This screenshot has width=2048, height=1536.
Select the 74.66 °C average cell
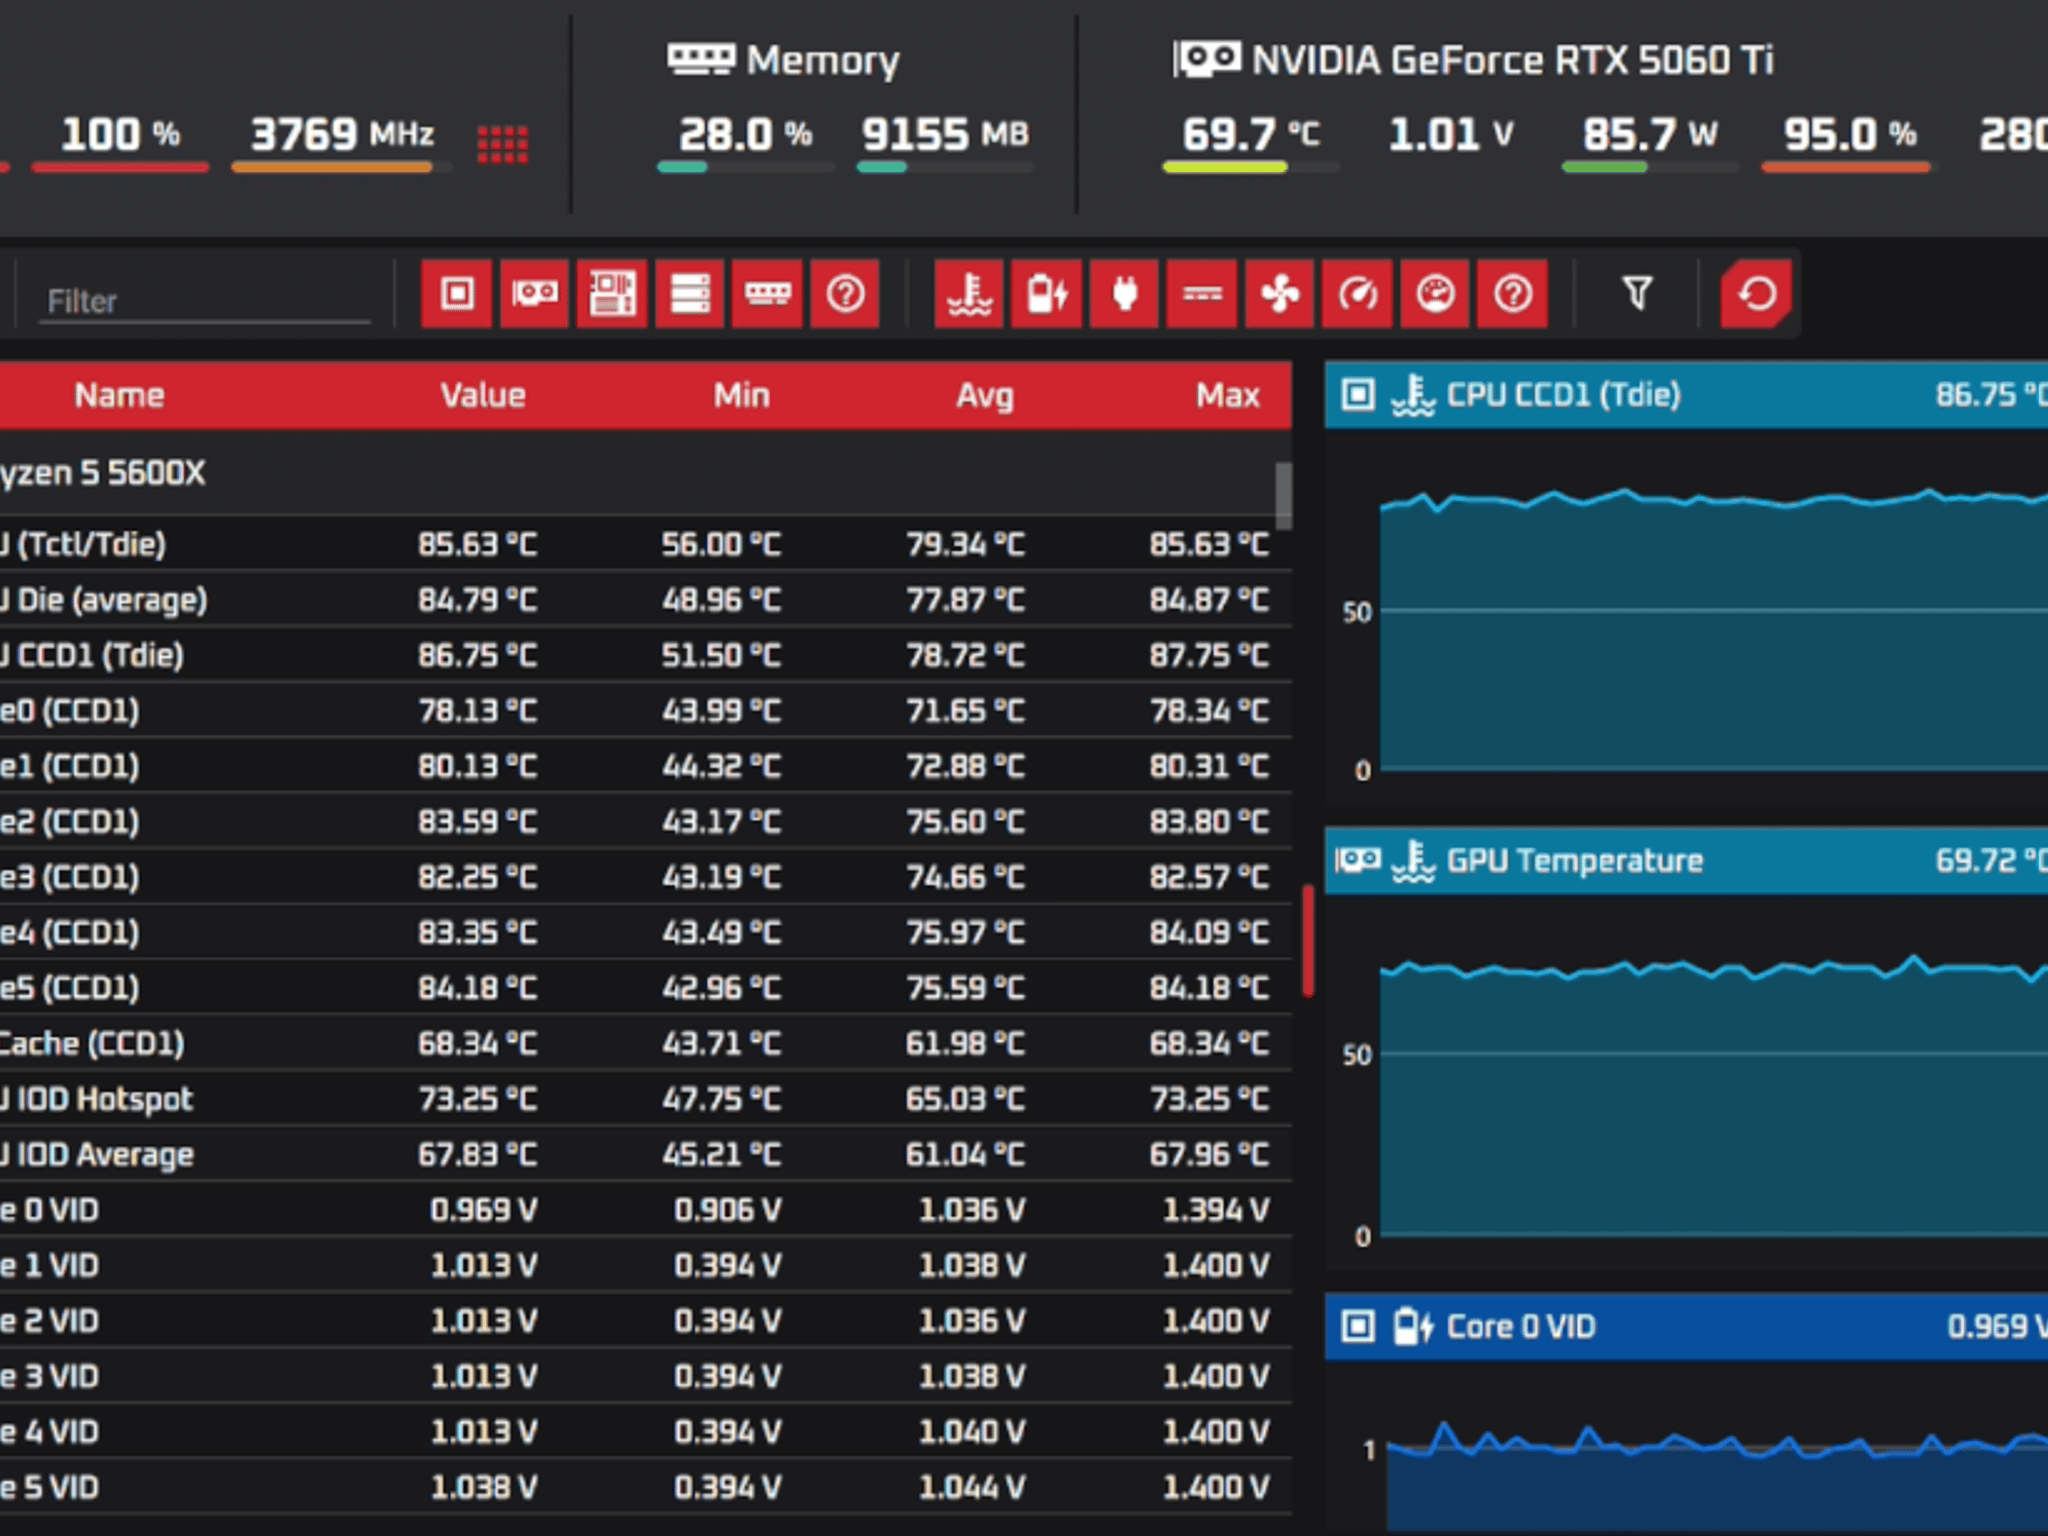(x=965, y=877)
